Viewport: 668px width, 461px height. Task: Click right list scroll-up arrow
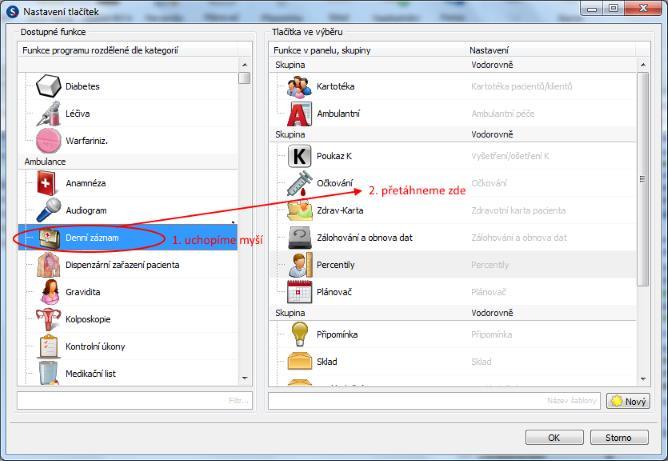click(x=643, y=65)
